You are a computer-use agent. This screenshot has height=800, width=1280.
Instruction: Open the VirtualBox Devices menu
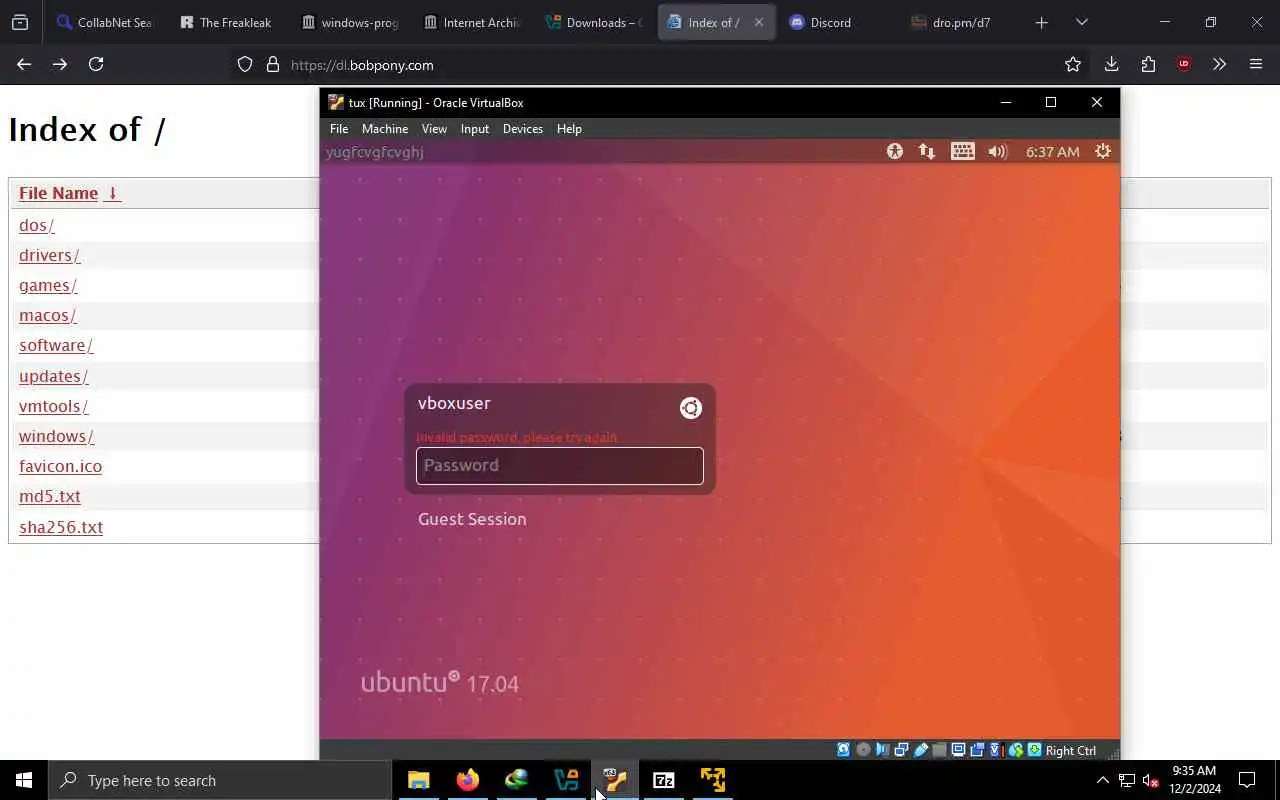coord(523,128)
